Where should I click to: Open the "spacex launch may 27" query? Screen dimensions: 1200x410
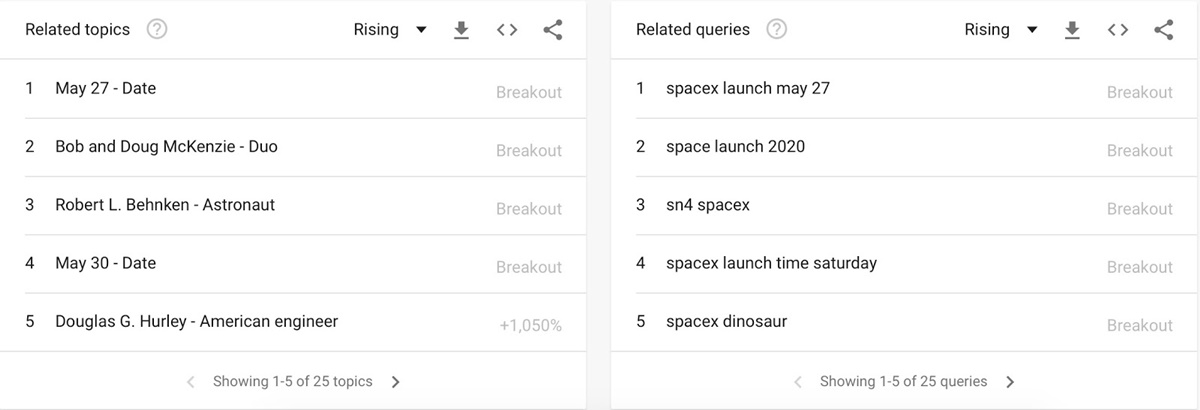(748, 88)
